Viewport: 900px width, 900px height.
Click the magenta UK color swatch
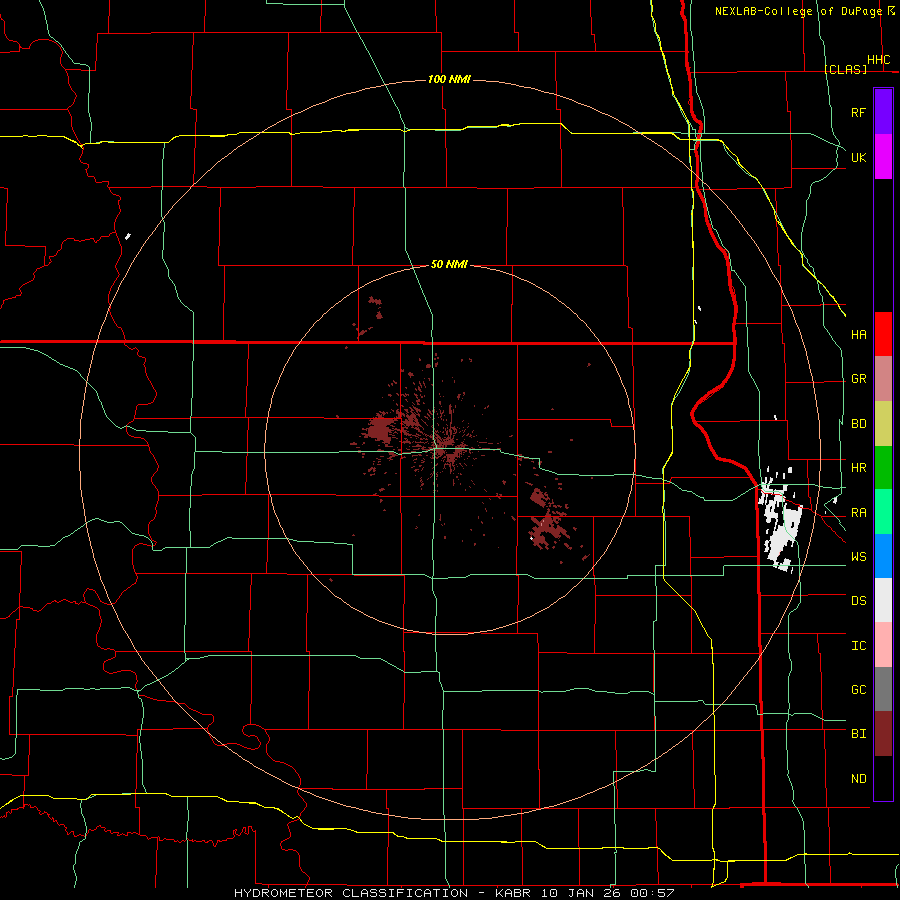pos(883,157)
